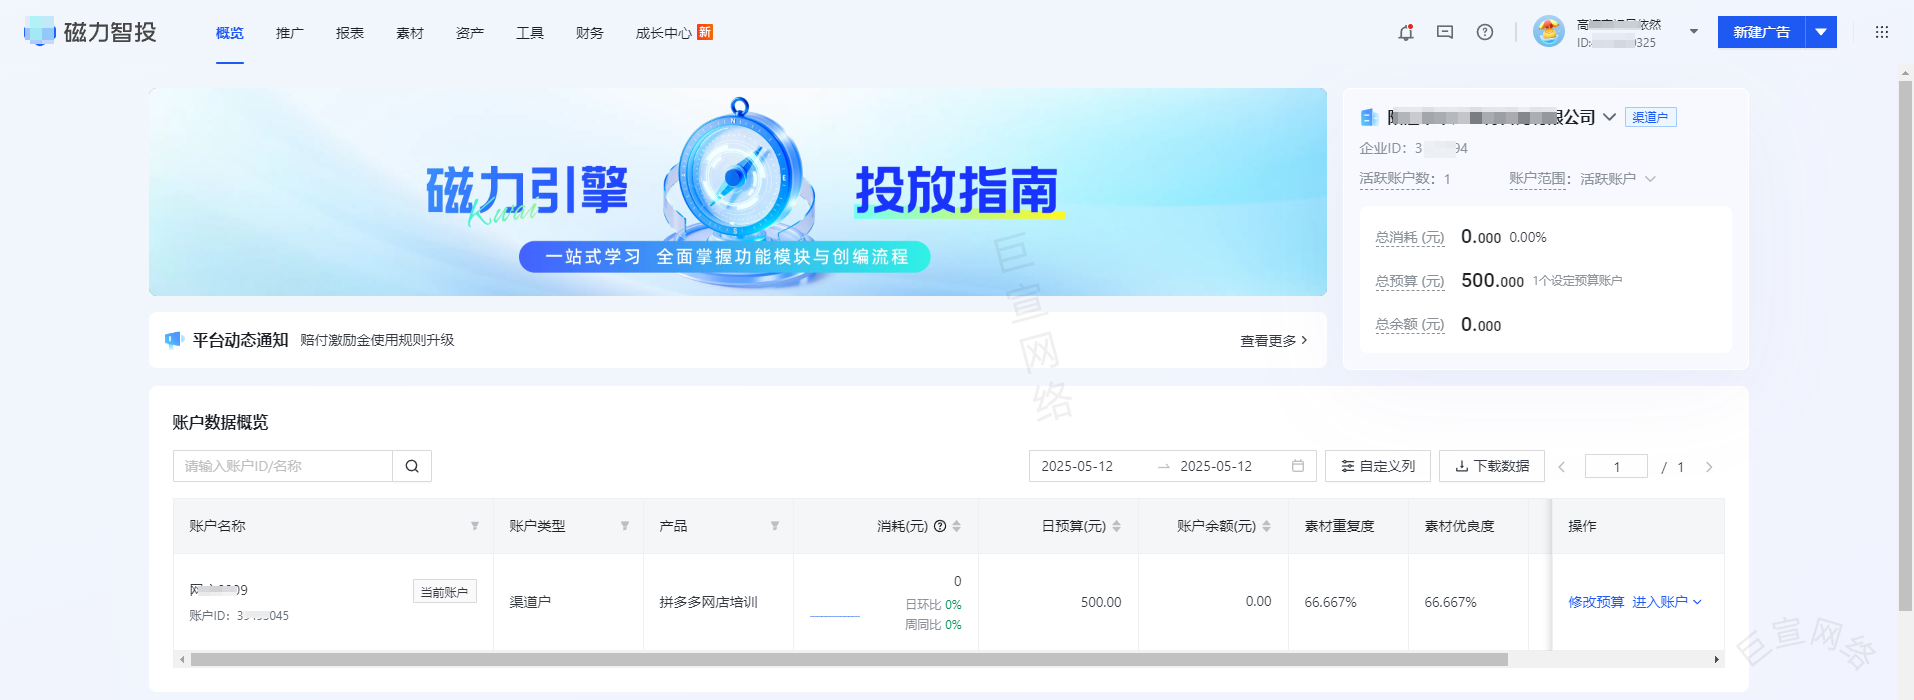This screenshot has width=1914, height=700.
Task: Filter the 账户名称 column
Action: click(475, 526)
